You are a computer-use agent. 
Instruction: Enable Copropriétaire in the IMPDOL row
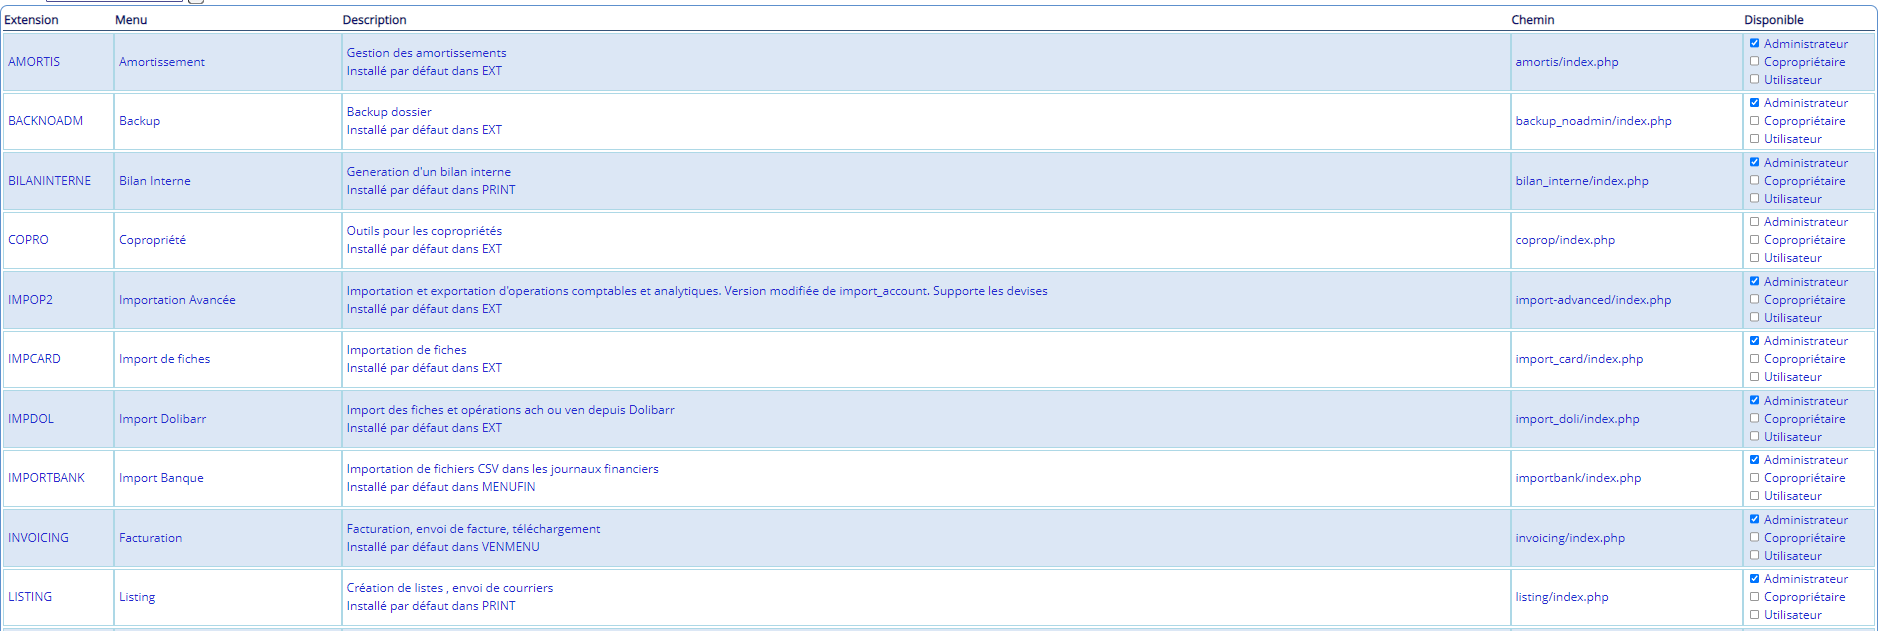click(x=1754, y=419)
